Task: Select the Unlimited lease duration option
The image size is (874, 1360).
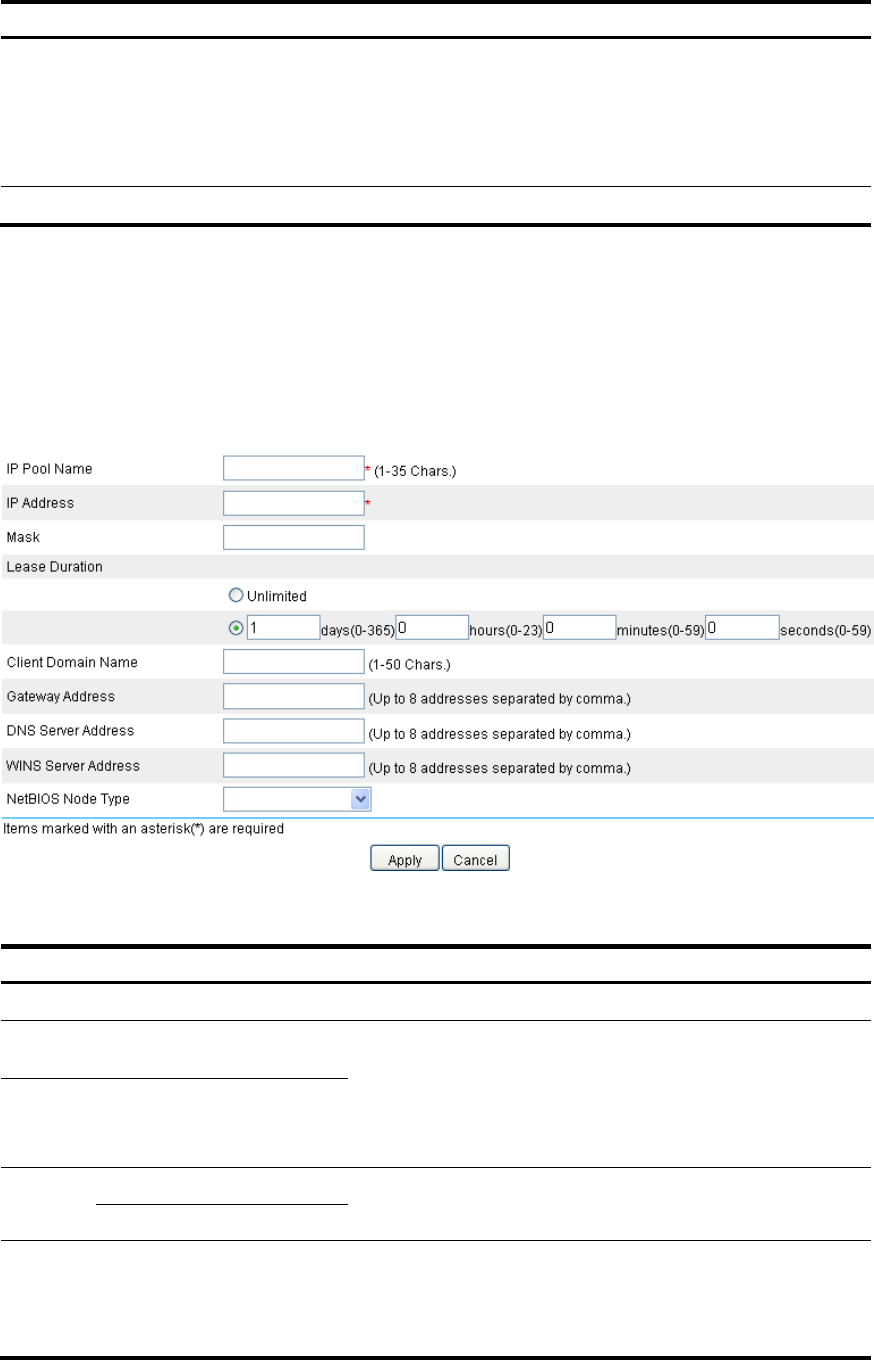Action: 235,595
